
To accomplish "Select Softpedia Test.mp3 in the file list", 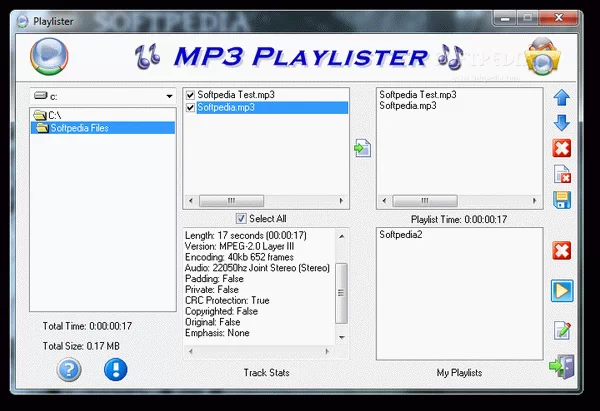I will (x=236, y=95).
